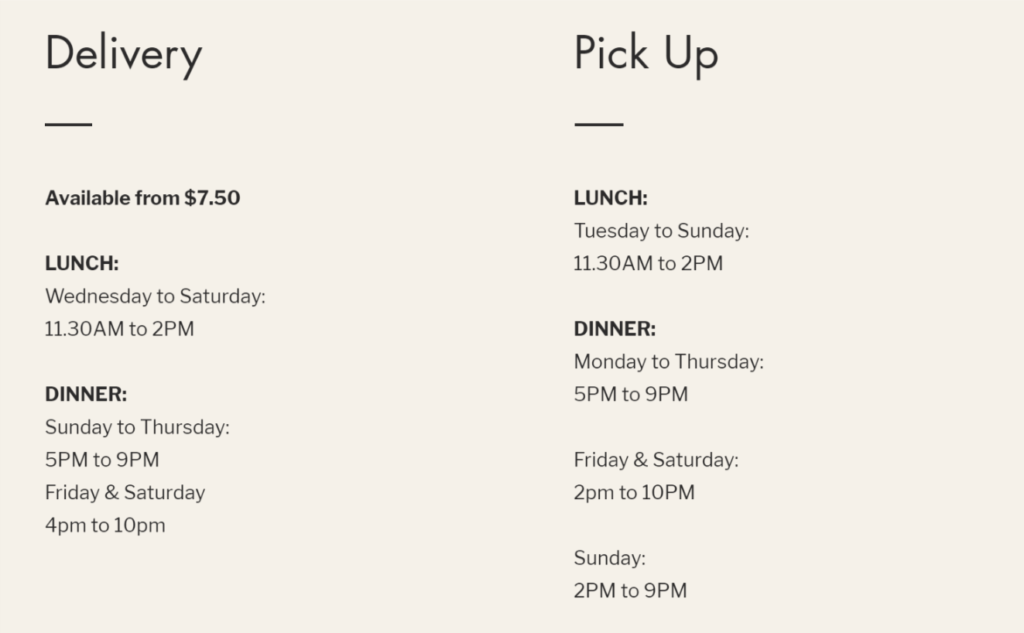Click "Friday & Saturday:" in the Pick Up column
This screenshot has width=1024, height=633.
pos(656,460)
